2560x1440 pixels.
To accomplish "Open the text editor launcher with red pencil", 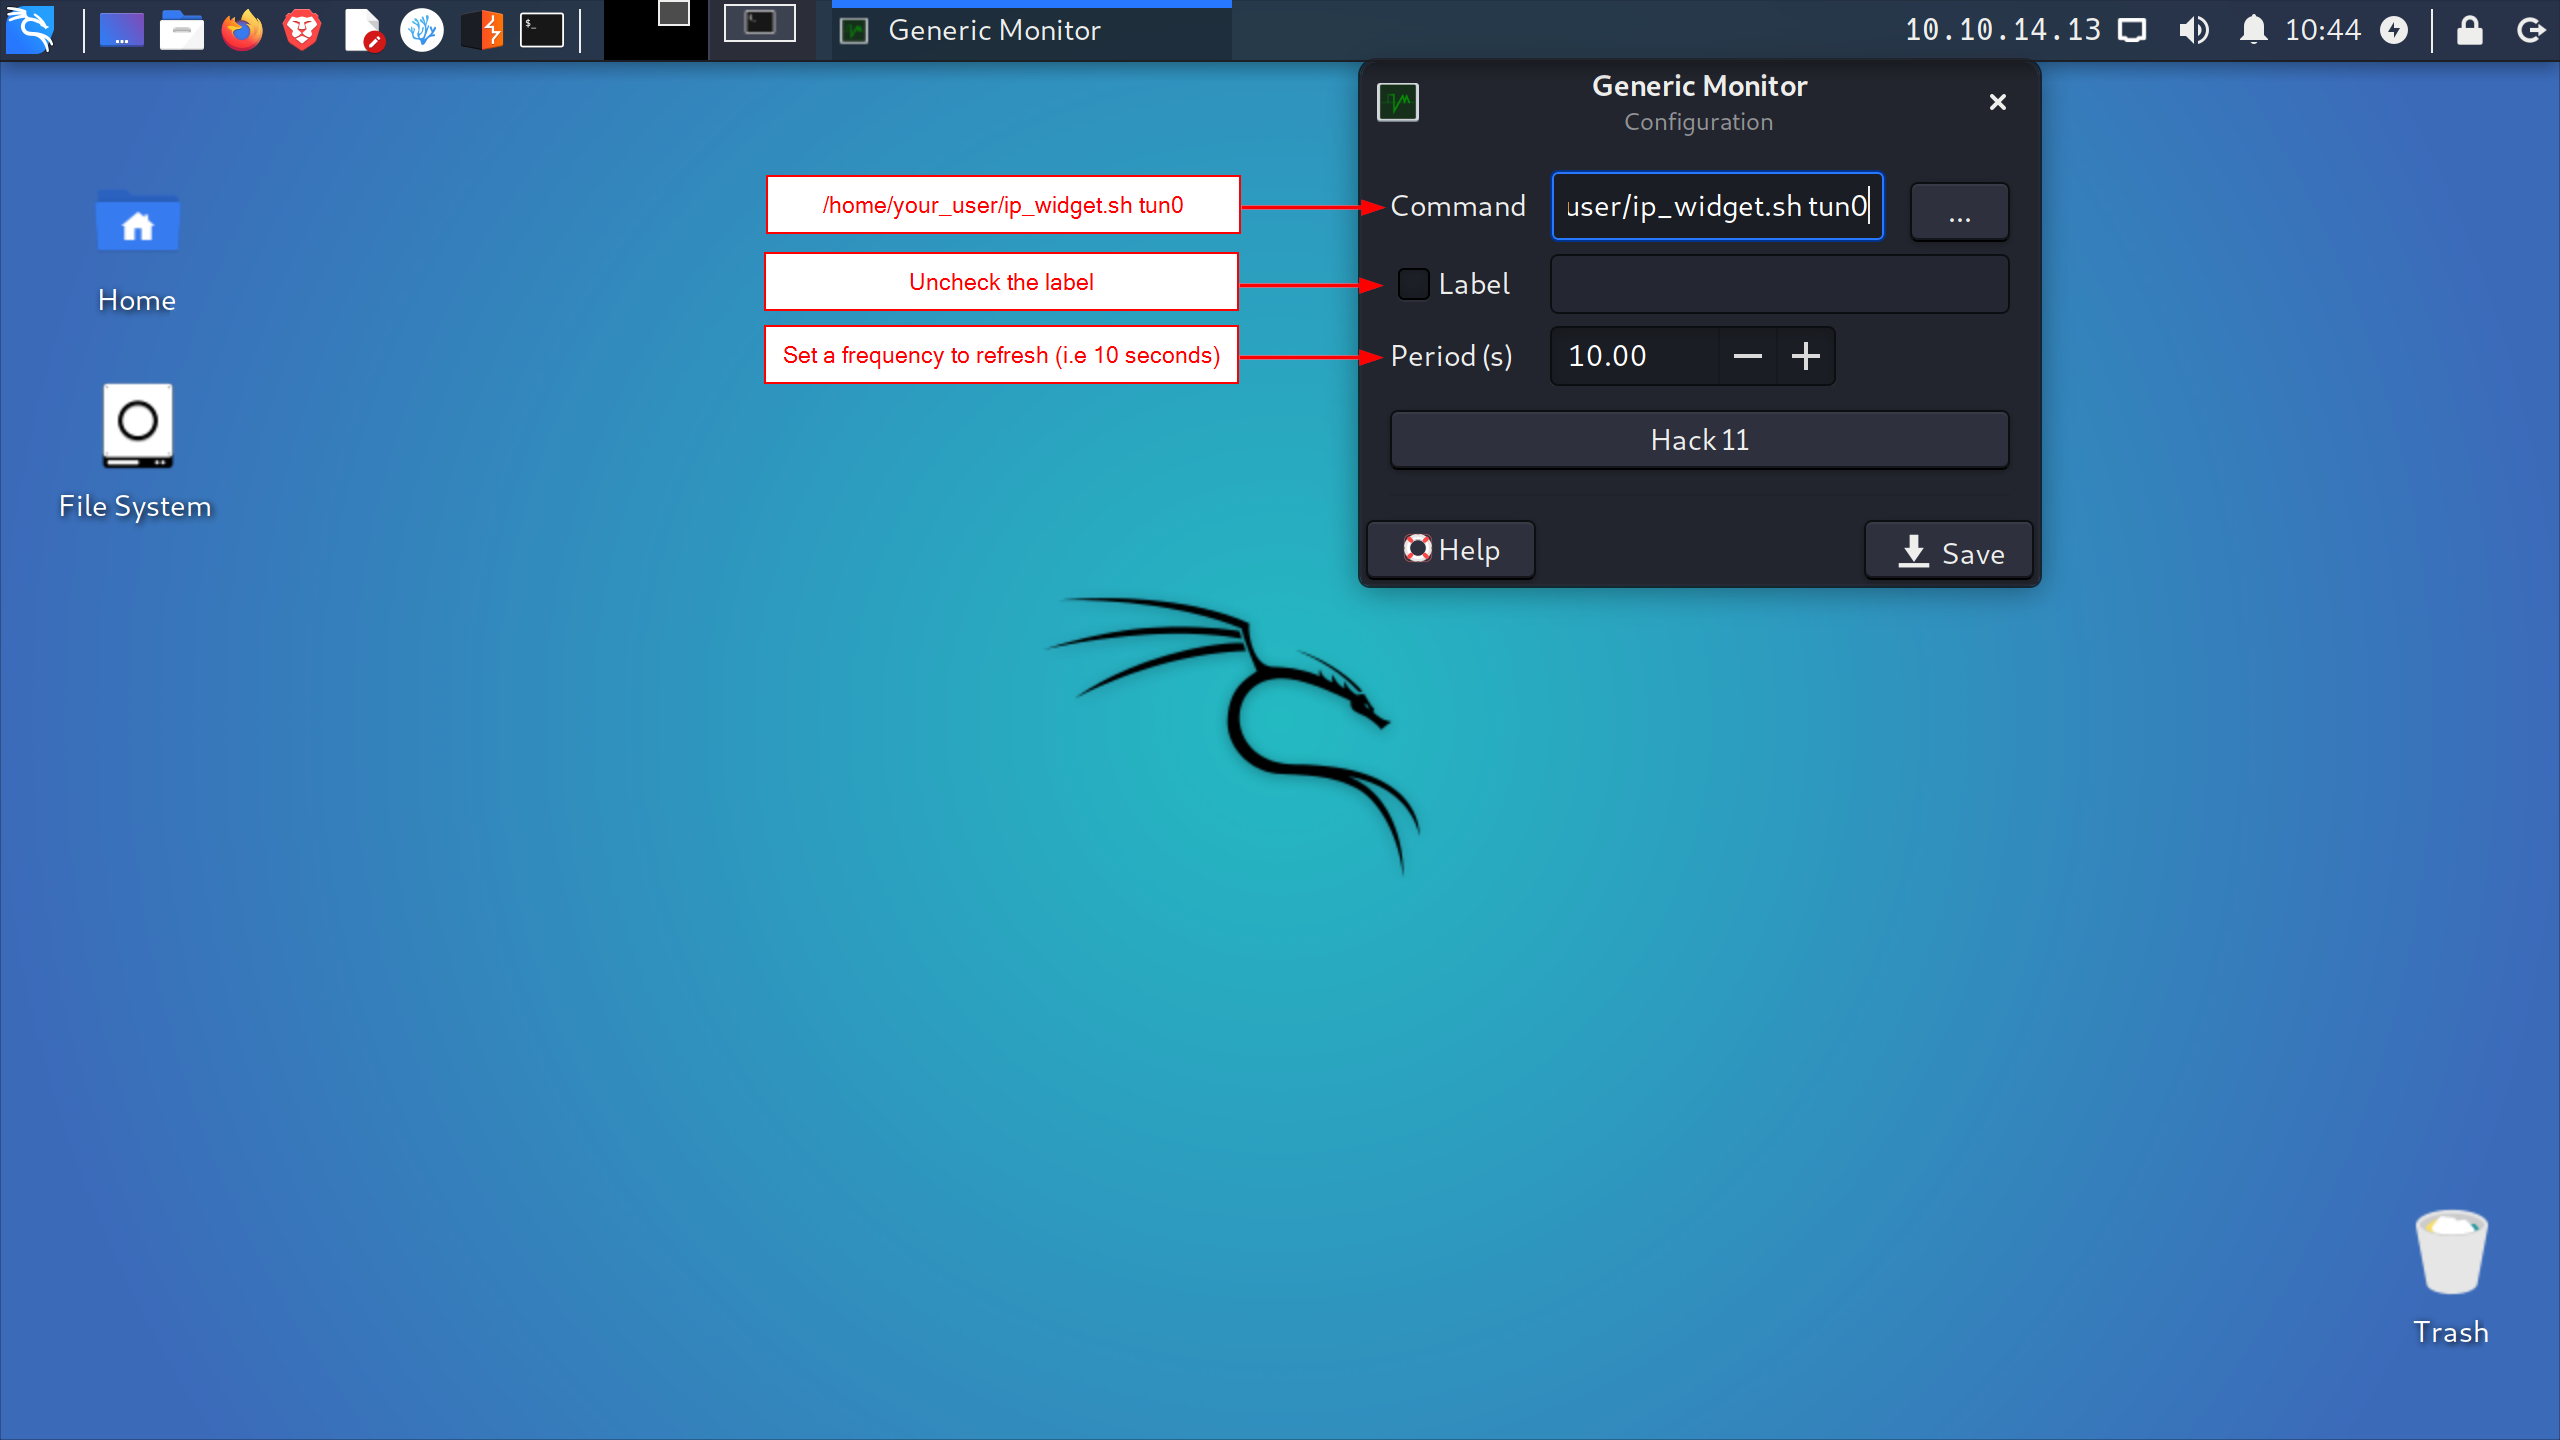I will tap(363, 30).
